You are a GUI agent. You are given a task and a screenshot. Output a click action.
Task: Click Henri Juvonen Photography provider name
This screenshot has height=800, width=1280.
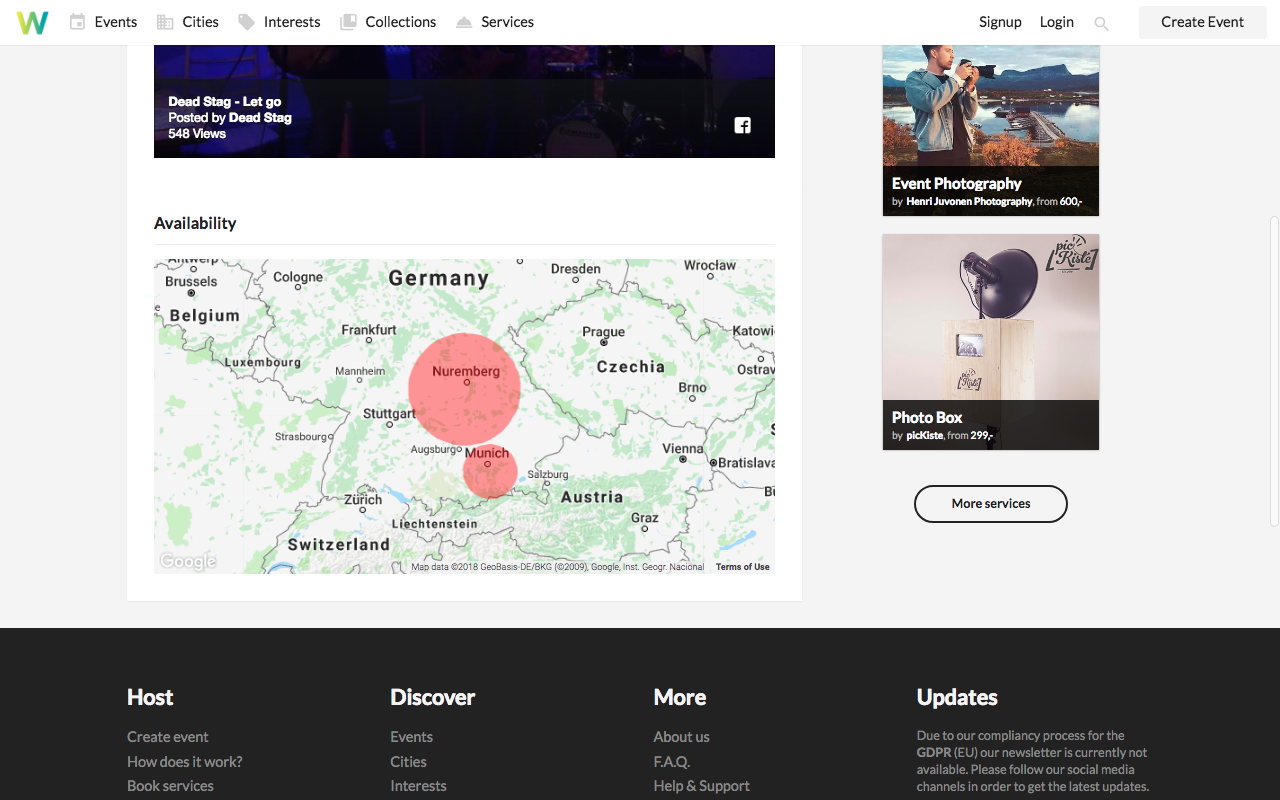click(x=969, y=202)
